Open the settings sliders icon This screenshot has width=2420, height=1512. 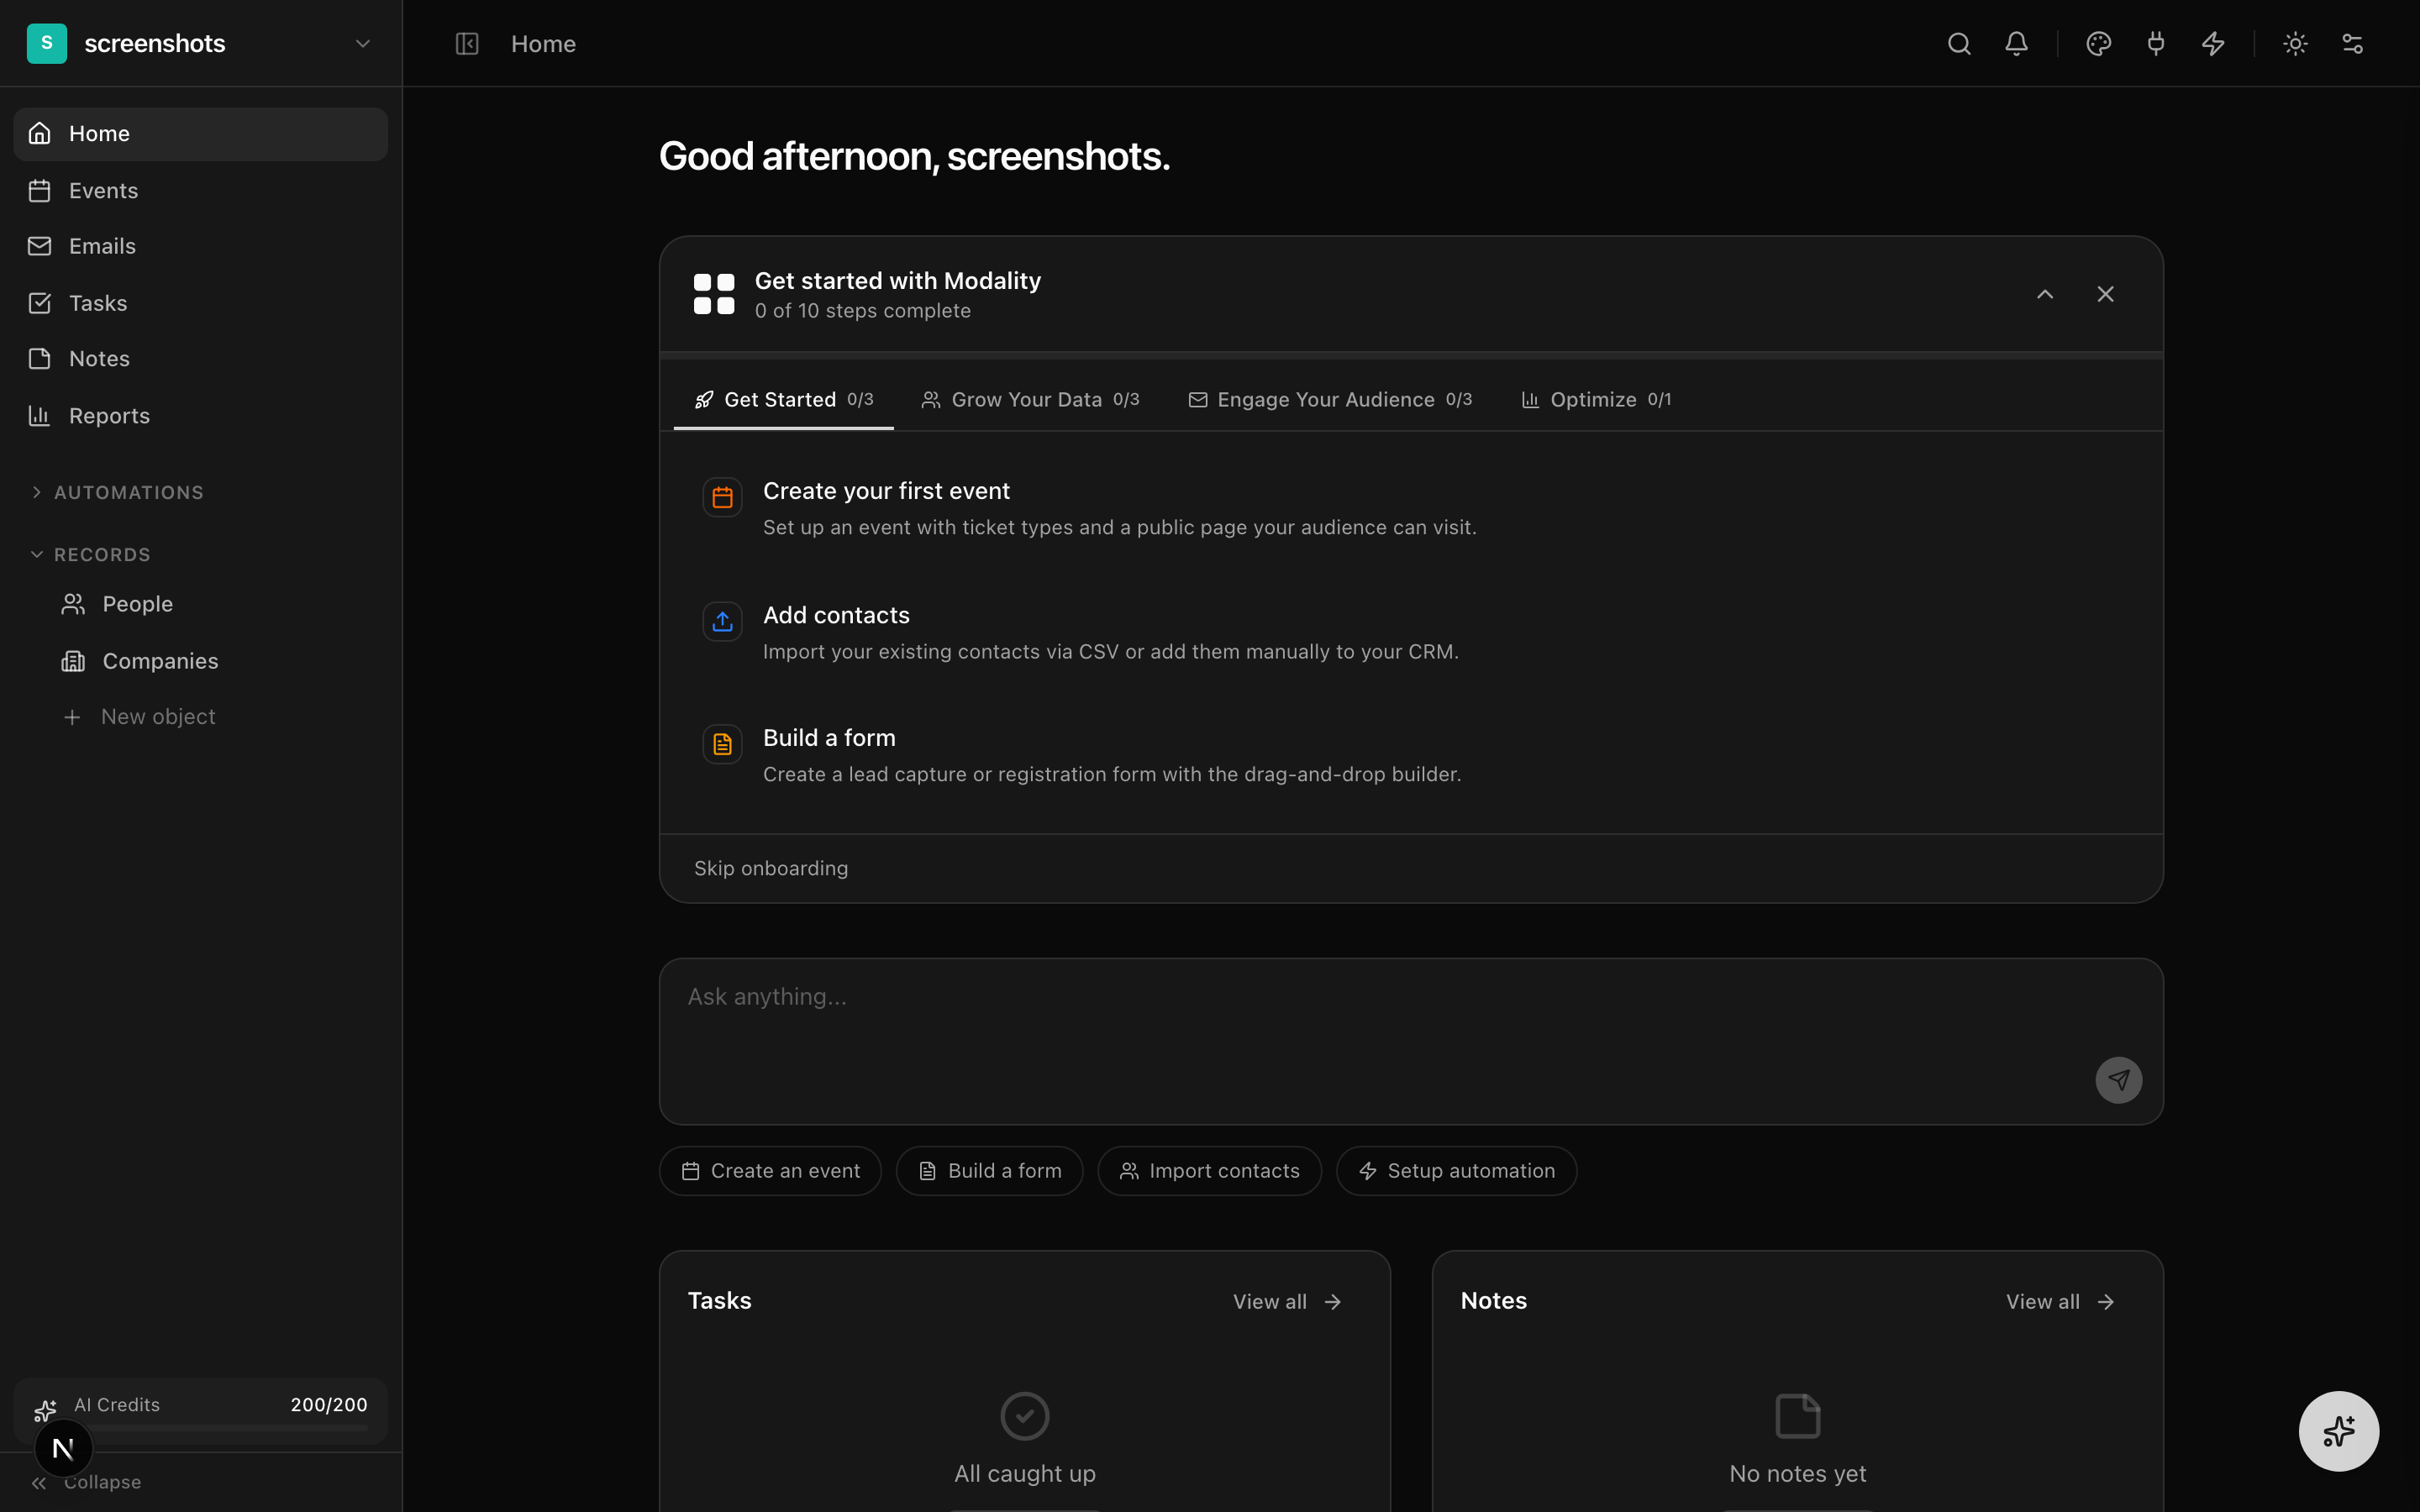point(2352,44)
